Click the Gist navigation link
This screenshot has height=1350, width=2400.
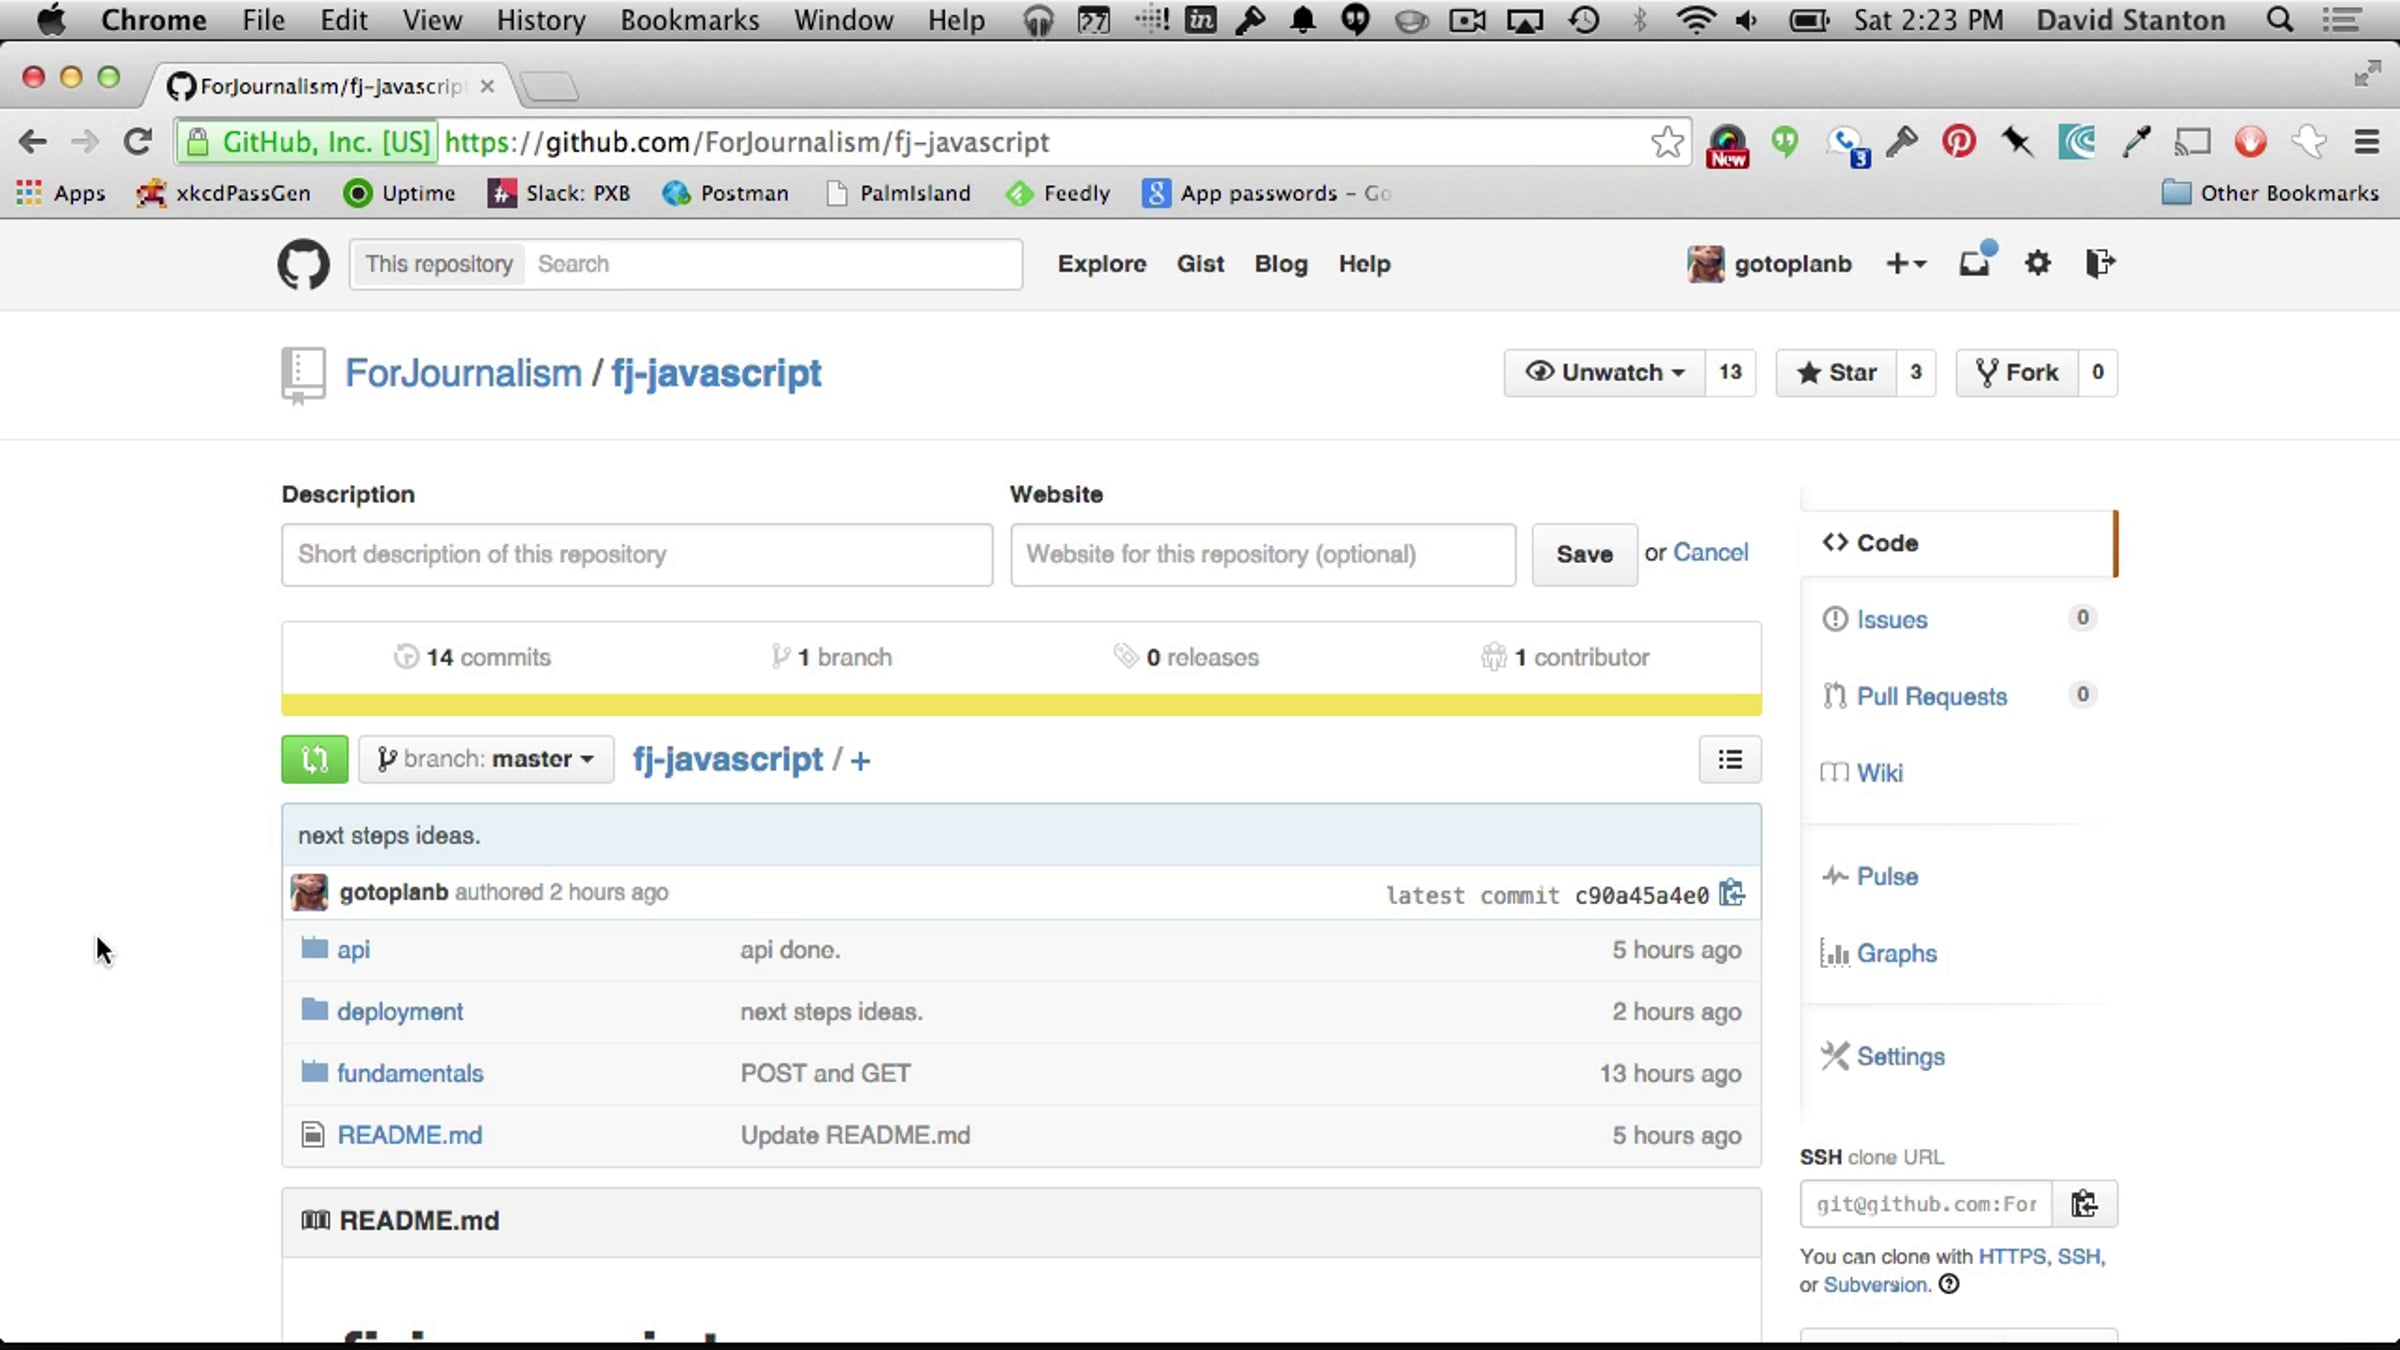click(1200, 264)
